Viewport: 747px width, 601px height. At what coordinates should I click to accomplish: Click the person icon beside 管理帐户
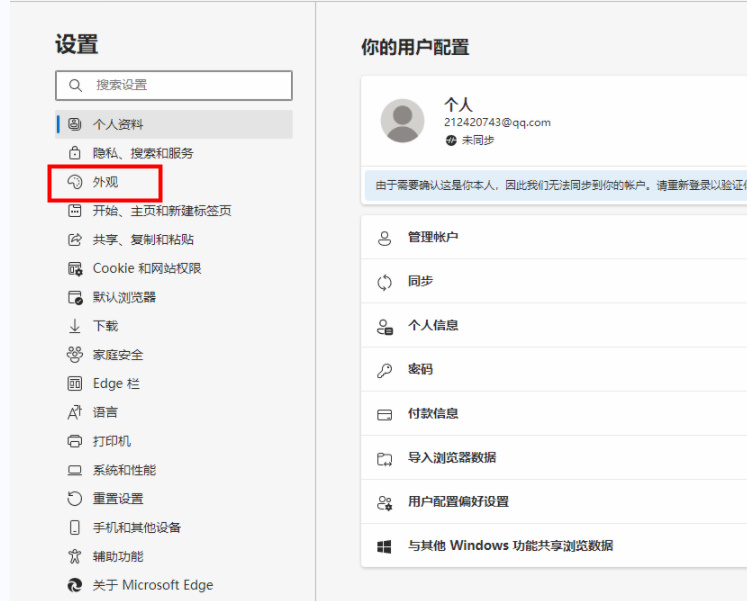(x=384, y=238)
